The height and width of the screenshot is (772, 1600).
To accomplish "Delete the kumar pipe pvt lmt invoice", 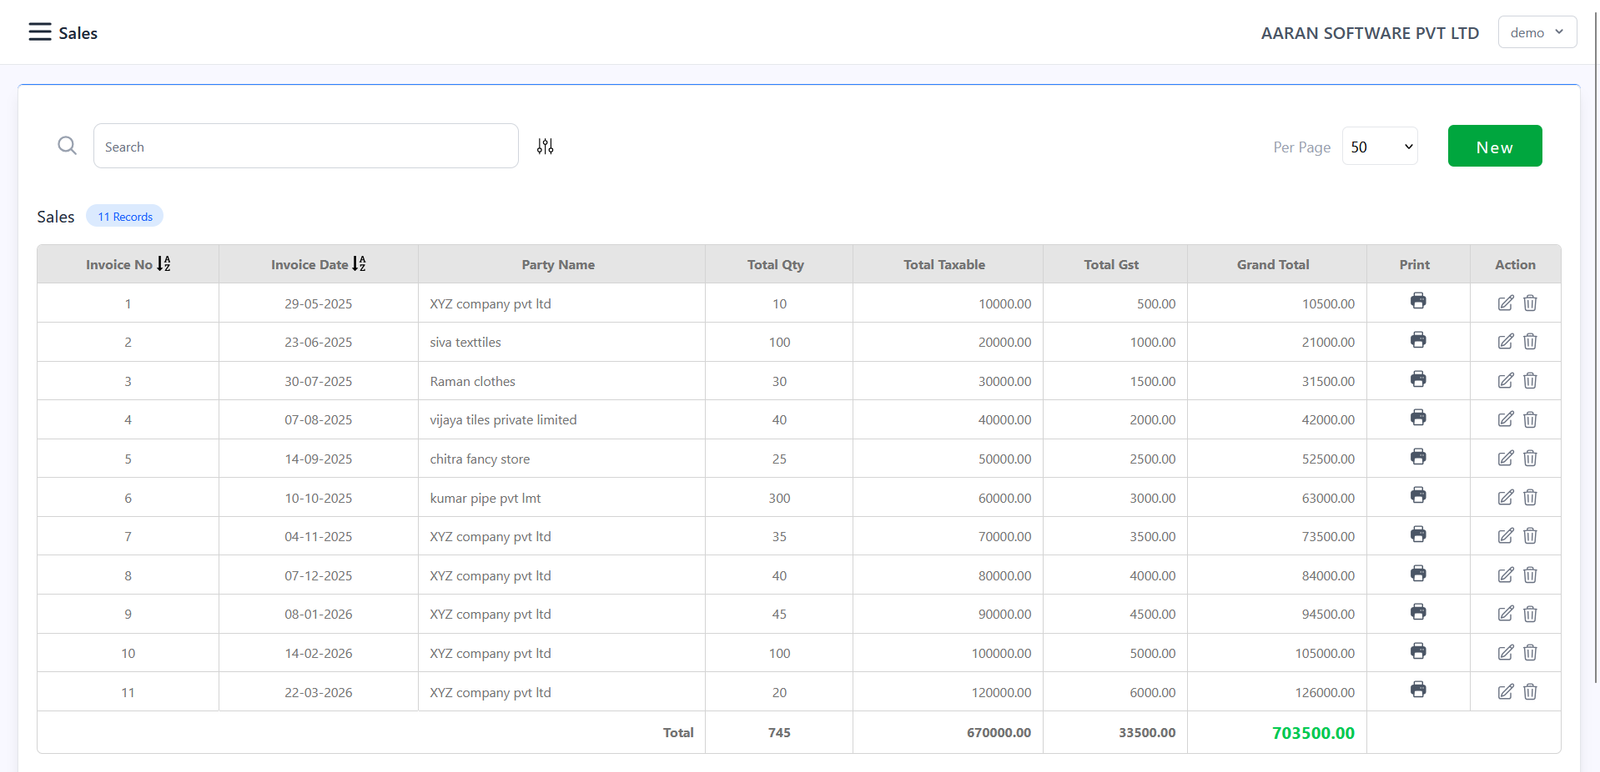I will [x=1530, y=497].
